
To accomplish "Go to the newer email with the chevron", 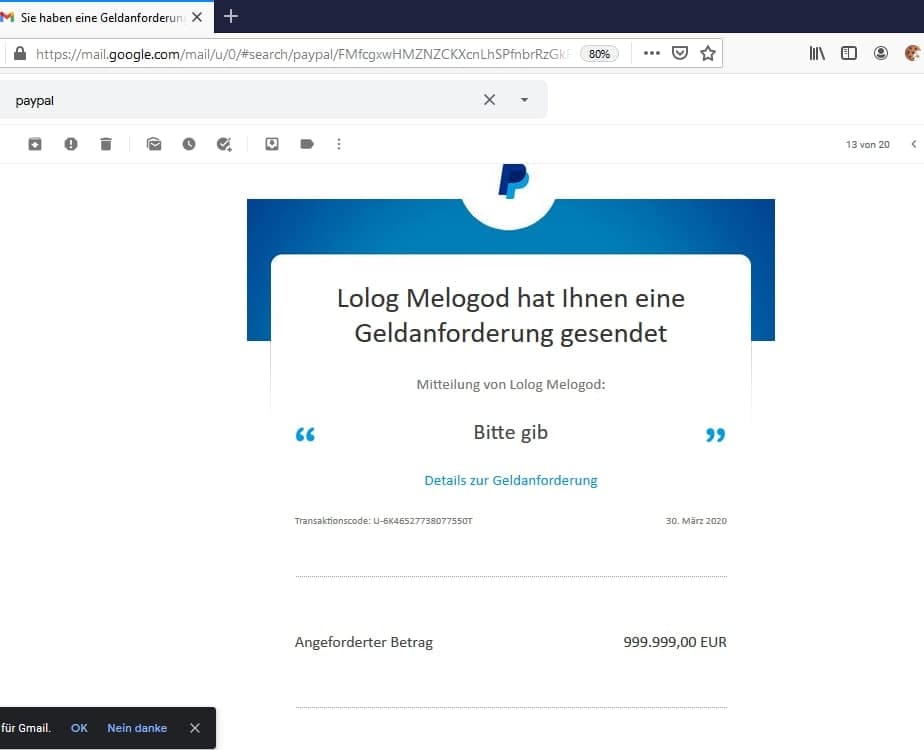I will click(913, 144).
